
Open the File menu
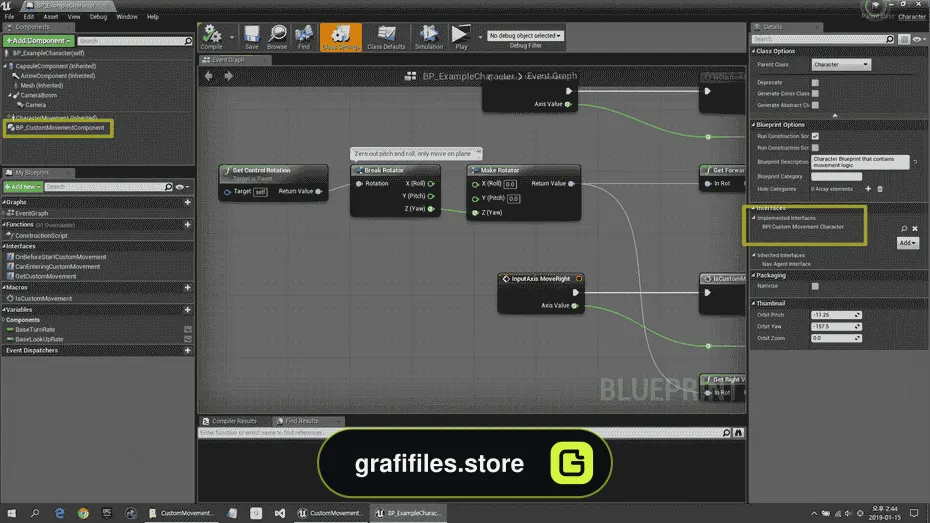[9, 17]
